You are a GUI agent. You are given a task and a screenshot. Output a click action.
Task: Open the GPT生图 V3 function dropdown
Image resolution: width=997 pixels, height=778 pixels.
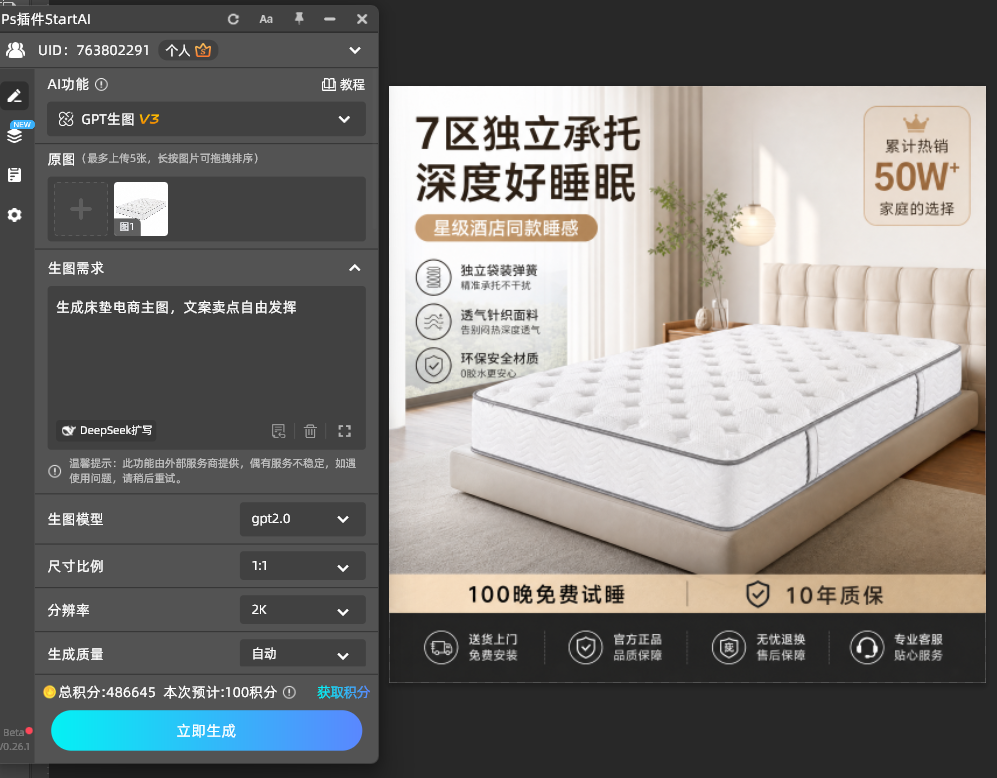pos(207,119)
